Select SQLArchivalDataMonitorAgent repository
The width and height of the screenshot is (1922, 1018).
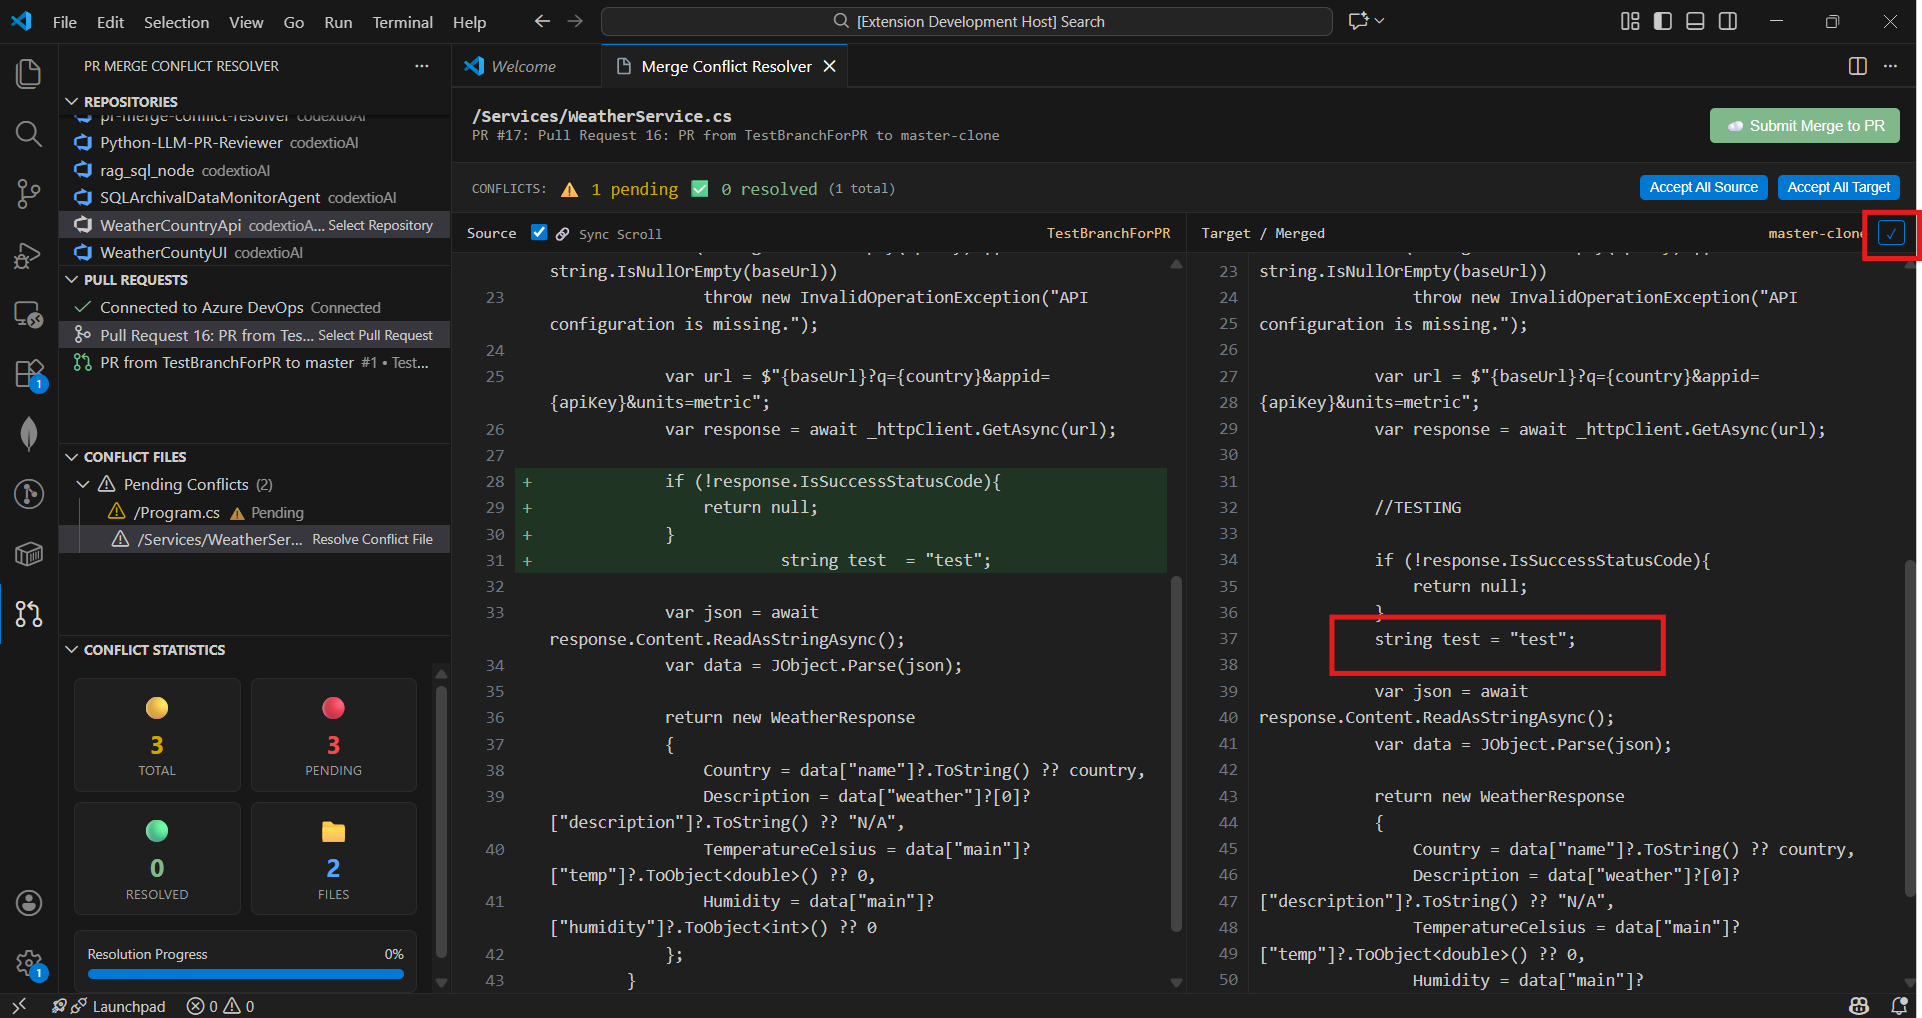tap(255, 197)
